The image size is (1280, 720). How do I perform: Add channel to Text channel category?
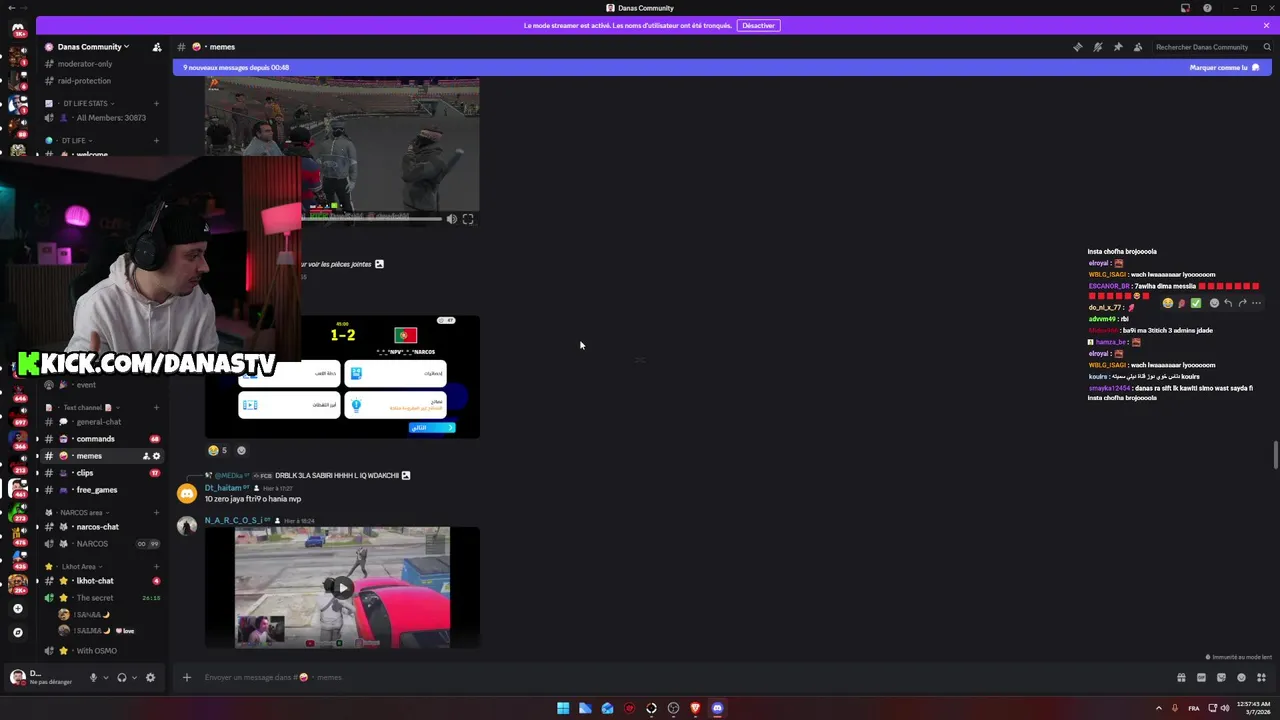pos(156,408)
